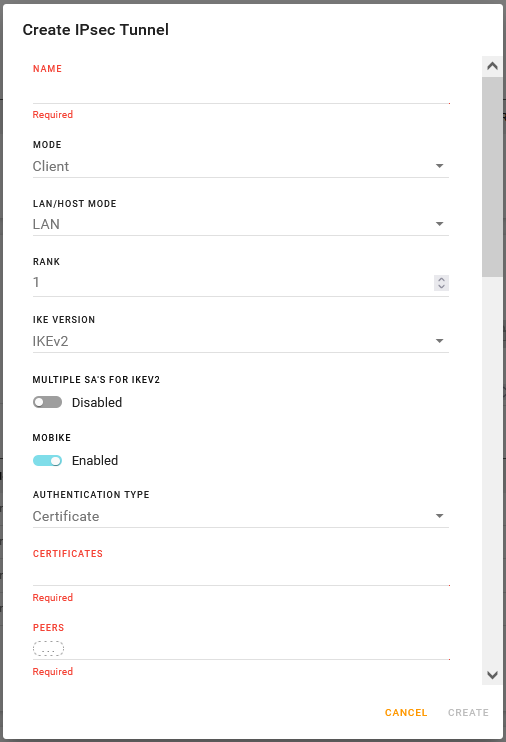
Task: Click the vertical scrollbar thumb
Action: [492, 177]
